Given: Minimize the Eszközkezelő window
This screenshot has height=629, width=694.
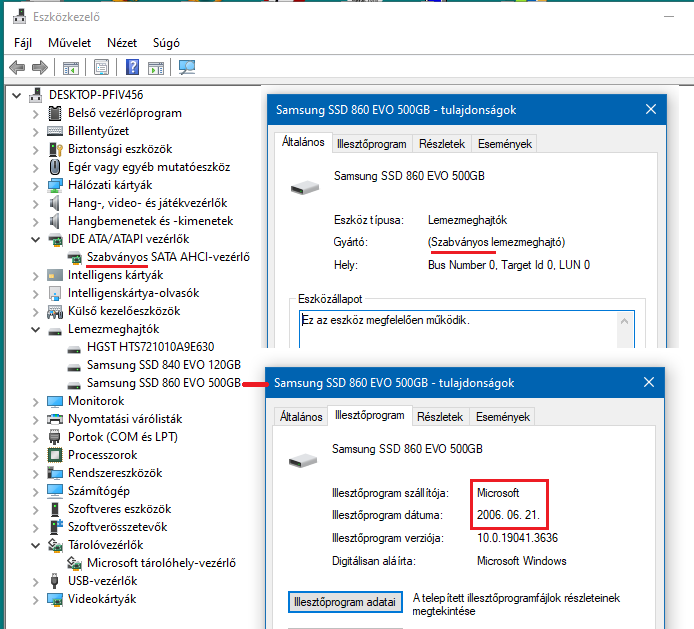Looking at the screenshot, I should tap(669, 17).
